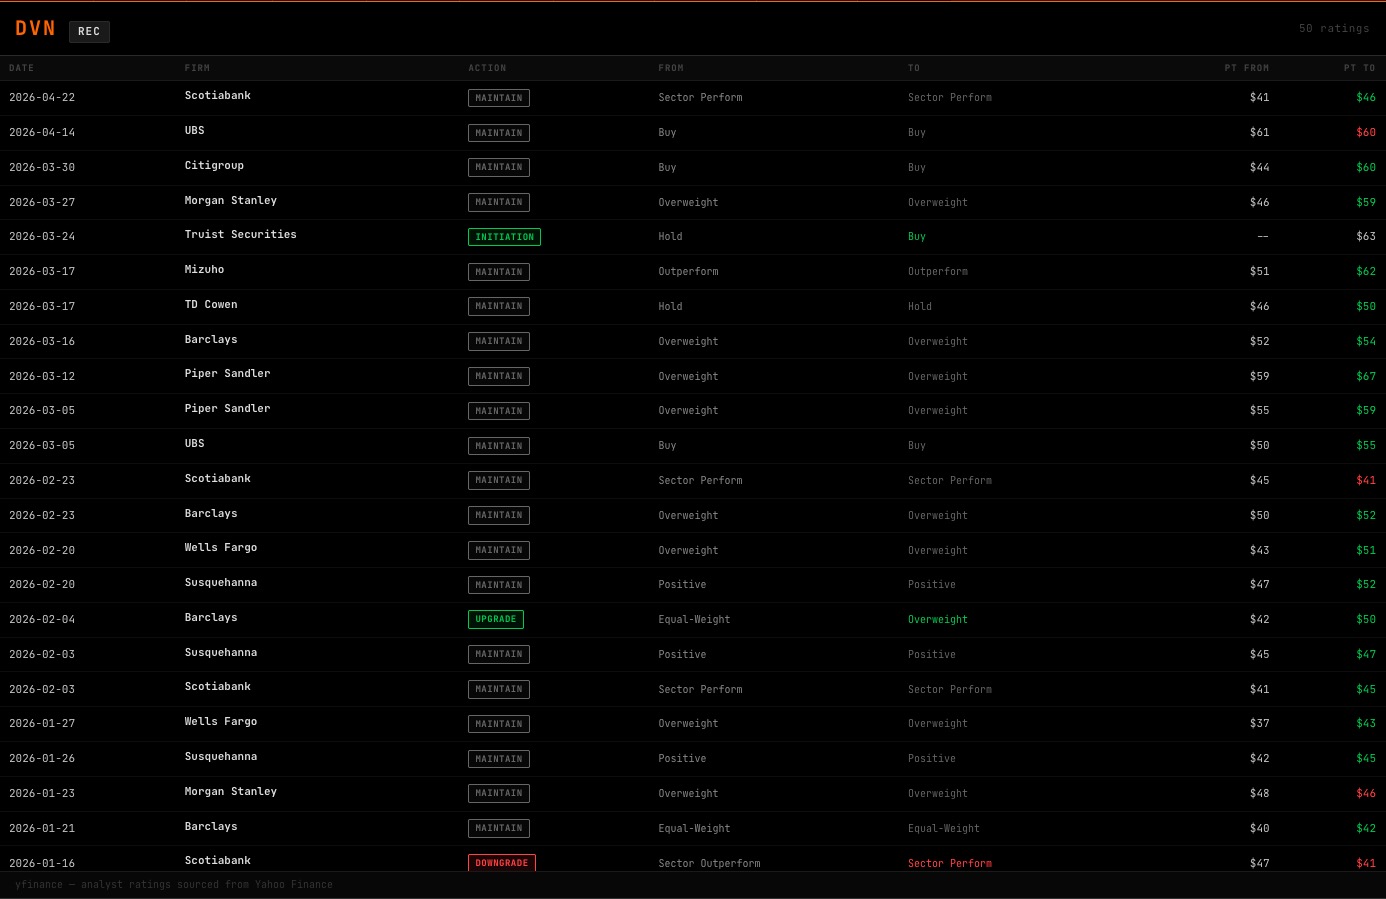Click green Overweight rating in Barclays upgrade row

click(938, 620)
